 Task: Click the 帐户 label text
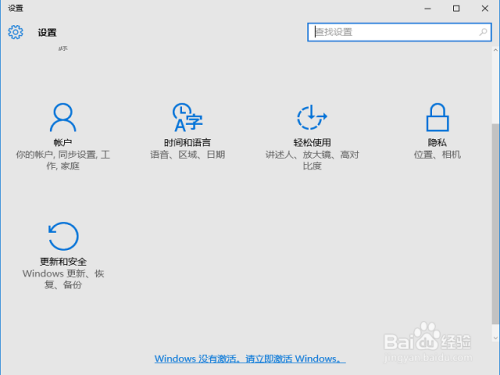(x=63, y=143)
